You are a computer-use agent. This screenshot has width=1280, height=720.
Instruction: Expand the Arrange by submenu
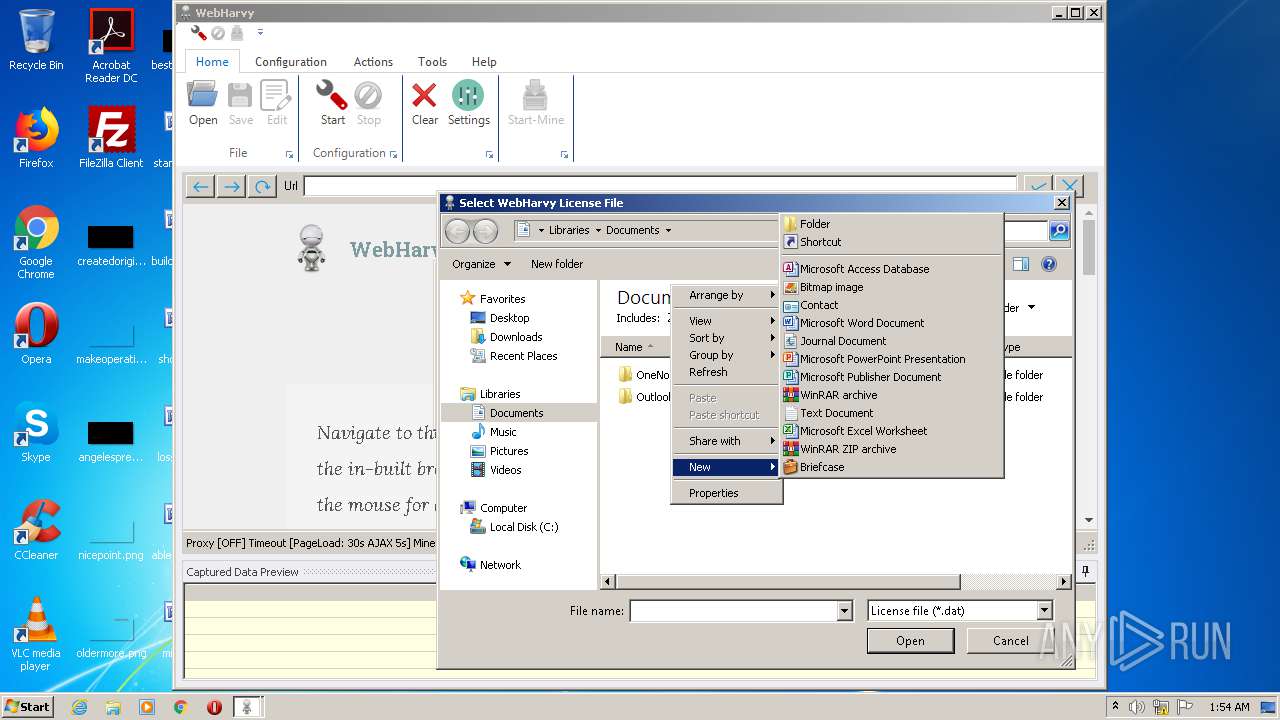click(x=726, y=295)
